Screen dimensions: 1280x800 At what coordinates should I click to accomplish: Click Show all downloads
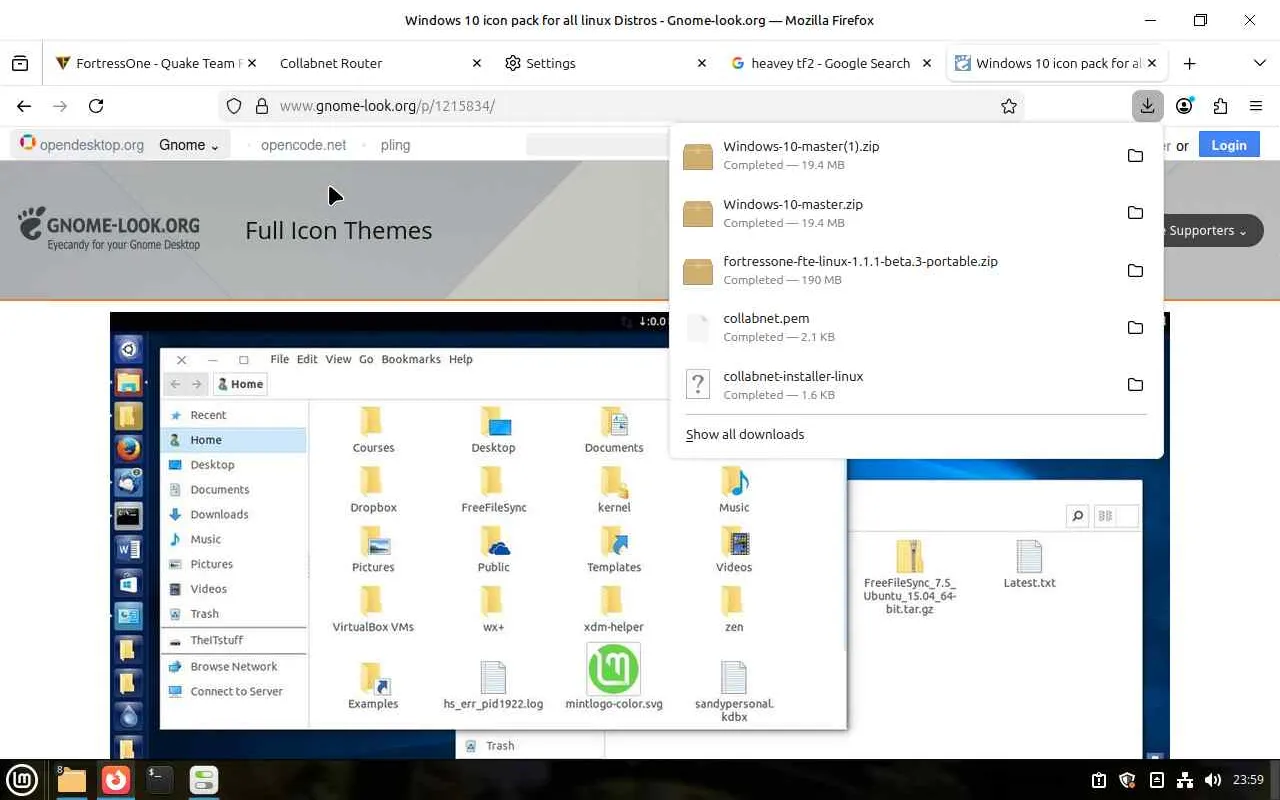745,434
